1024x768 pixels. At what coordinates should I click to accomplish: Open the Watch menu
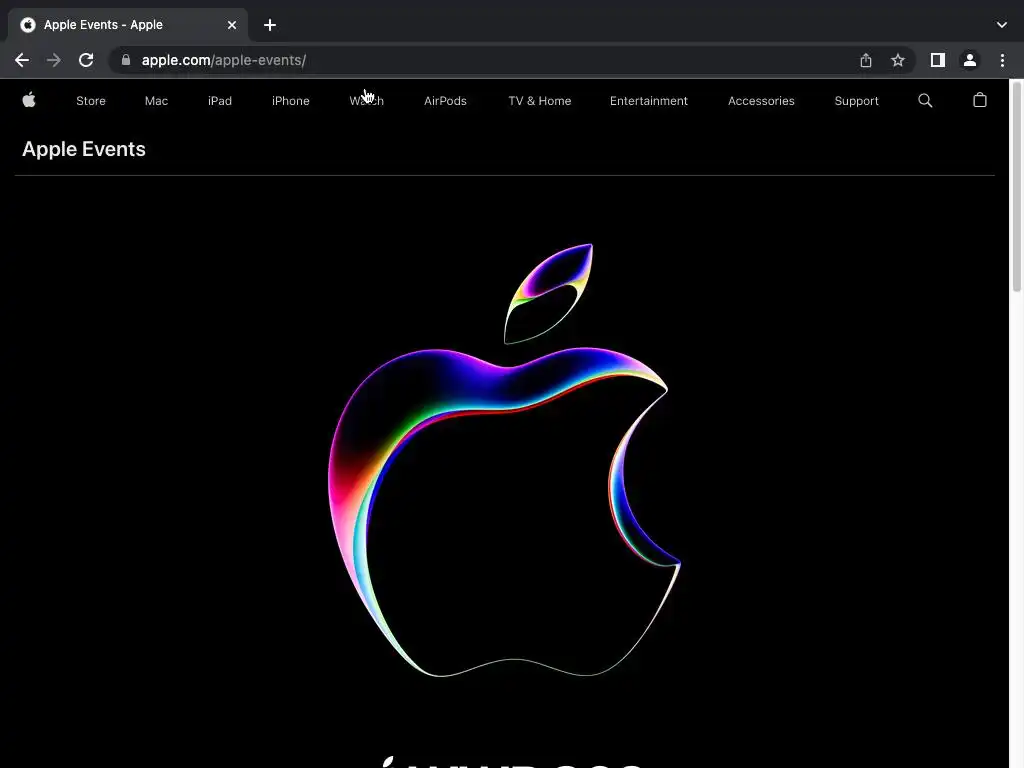click(x=366, y=101)
